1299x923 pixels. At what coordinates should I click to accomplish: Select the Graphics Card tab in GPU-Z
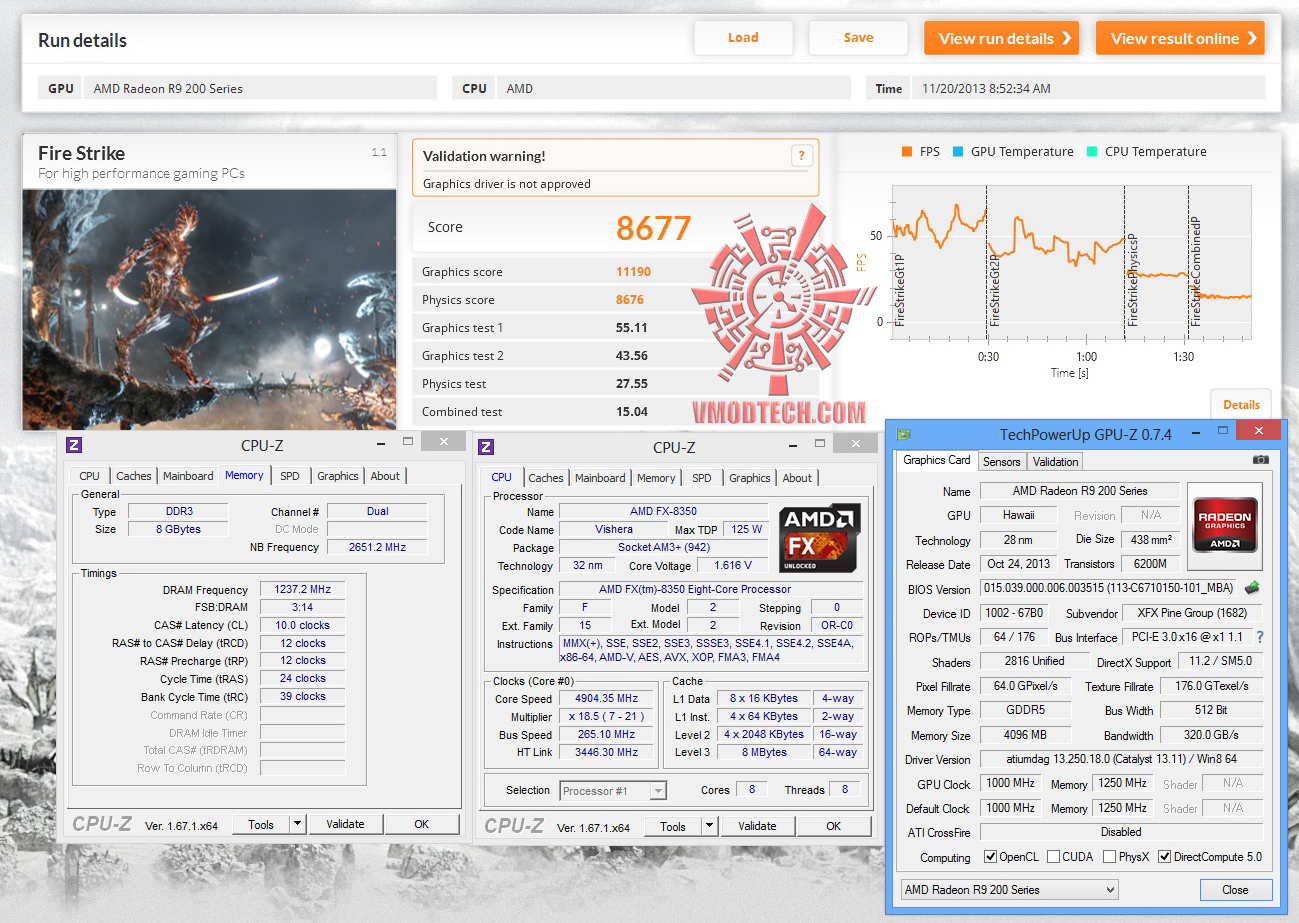(937, 460)
